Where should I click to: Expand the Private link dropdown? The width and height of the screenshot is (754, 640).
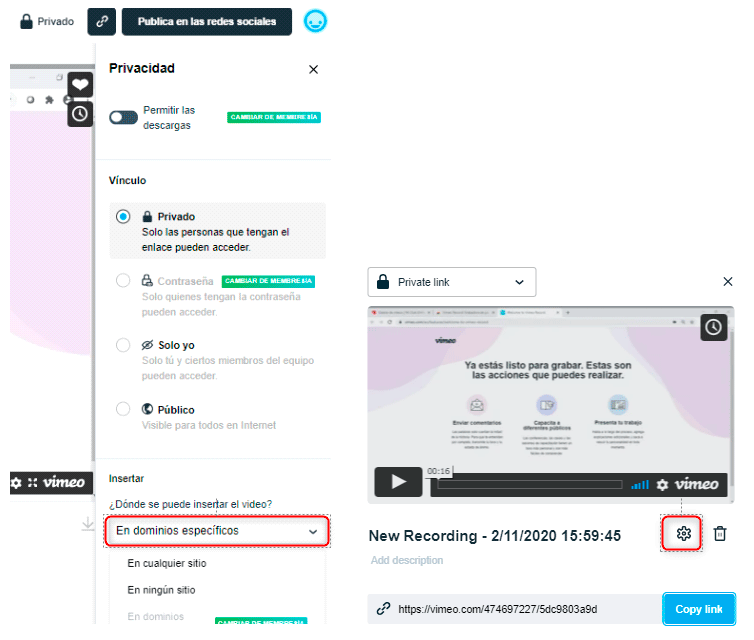click(x=451, y=282)
